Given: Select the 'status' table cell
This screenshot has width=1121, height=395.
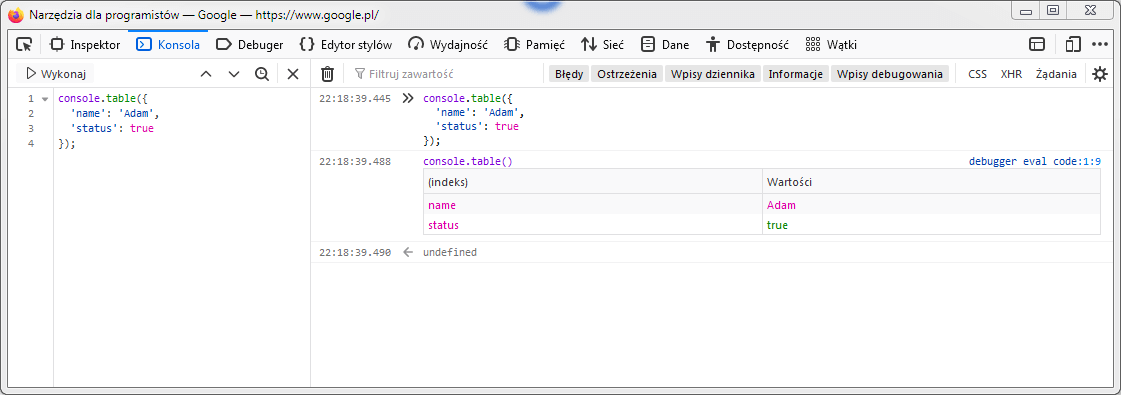Looking at the screenshot, I should (593, 225).
